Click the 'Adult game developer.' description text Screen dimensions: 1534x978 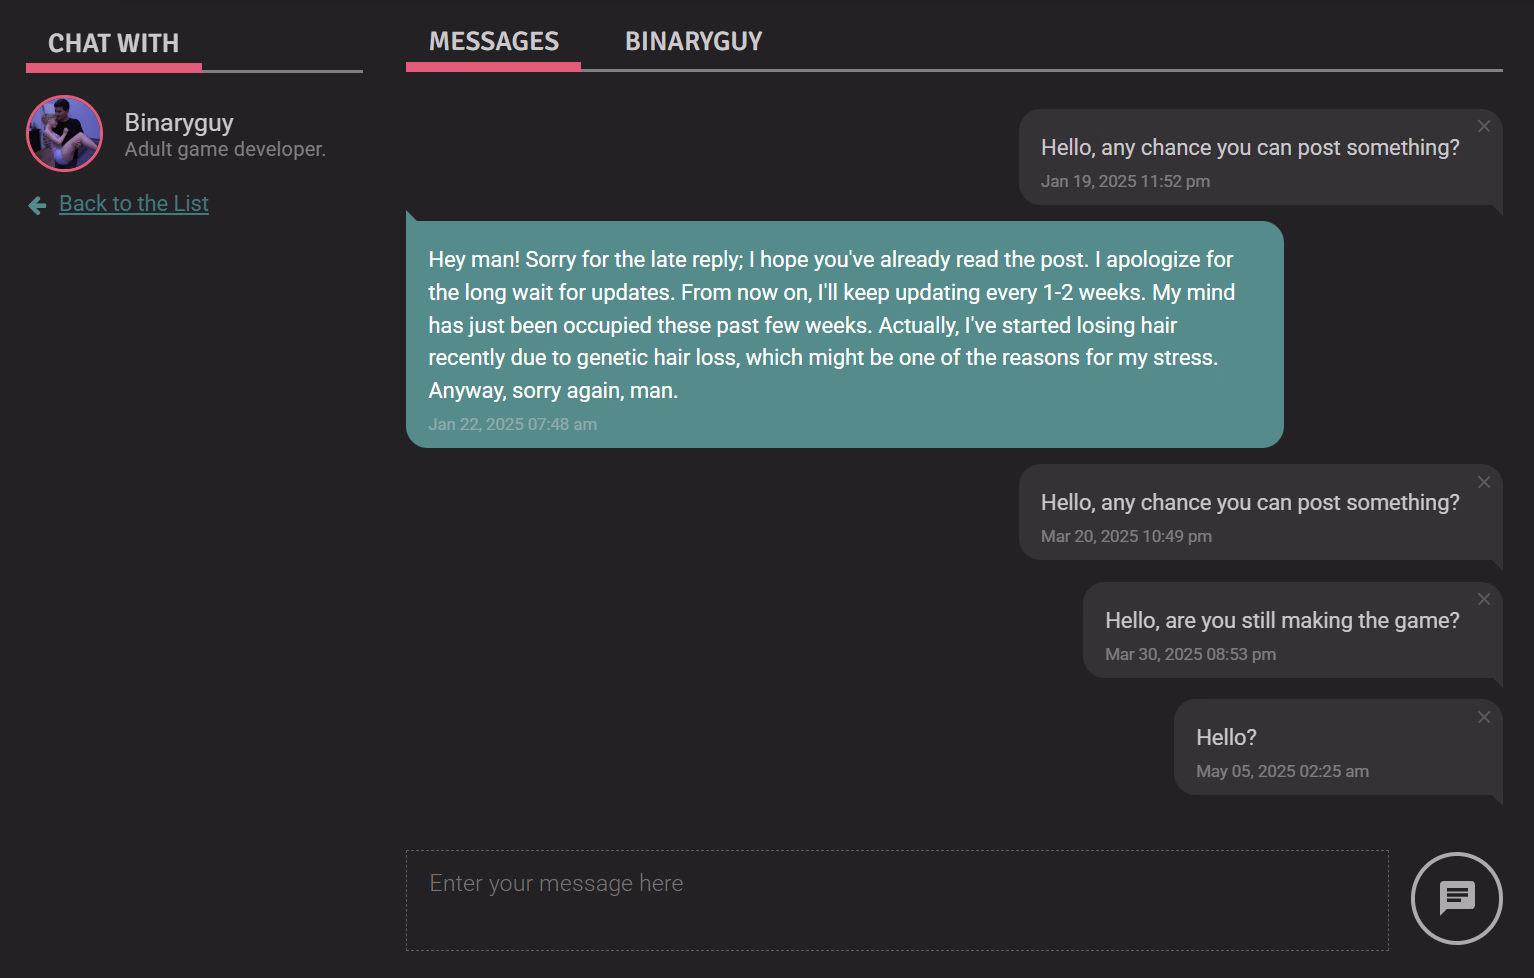click(x=225, y=149)
